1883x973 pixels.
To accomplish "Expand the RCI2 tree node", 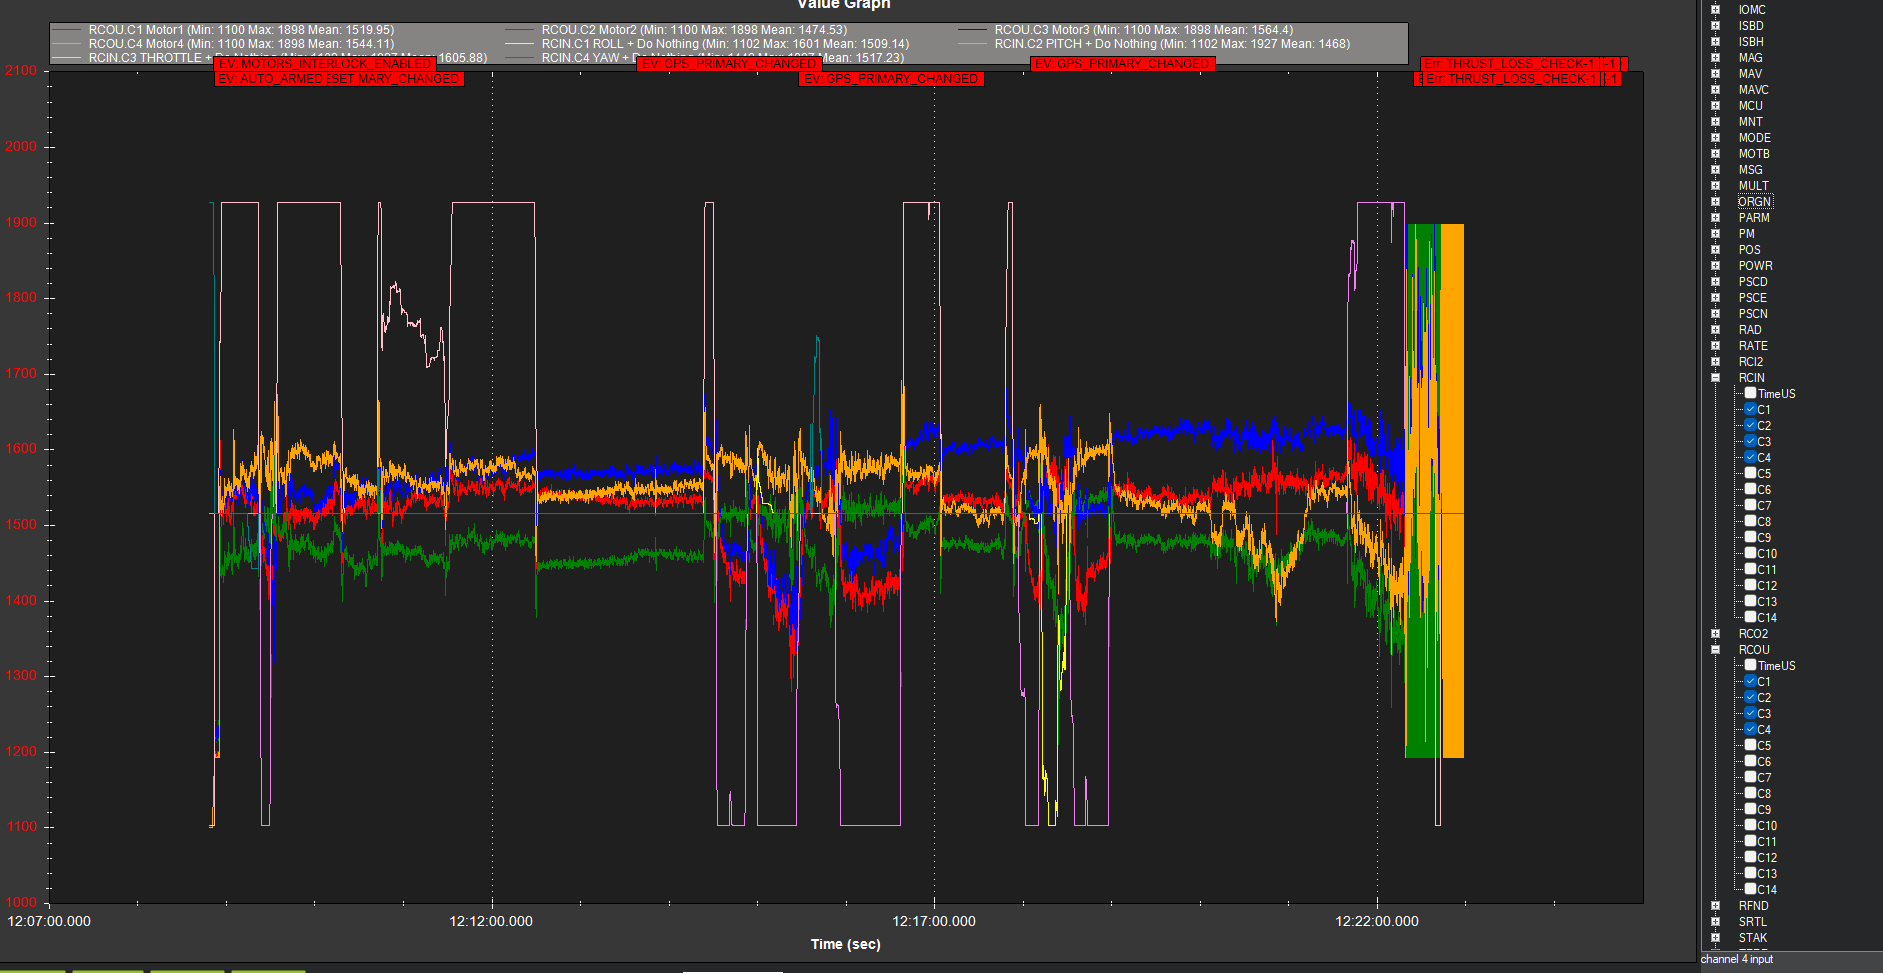I will tap(1715, 362).
